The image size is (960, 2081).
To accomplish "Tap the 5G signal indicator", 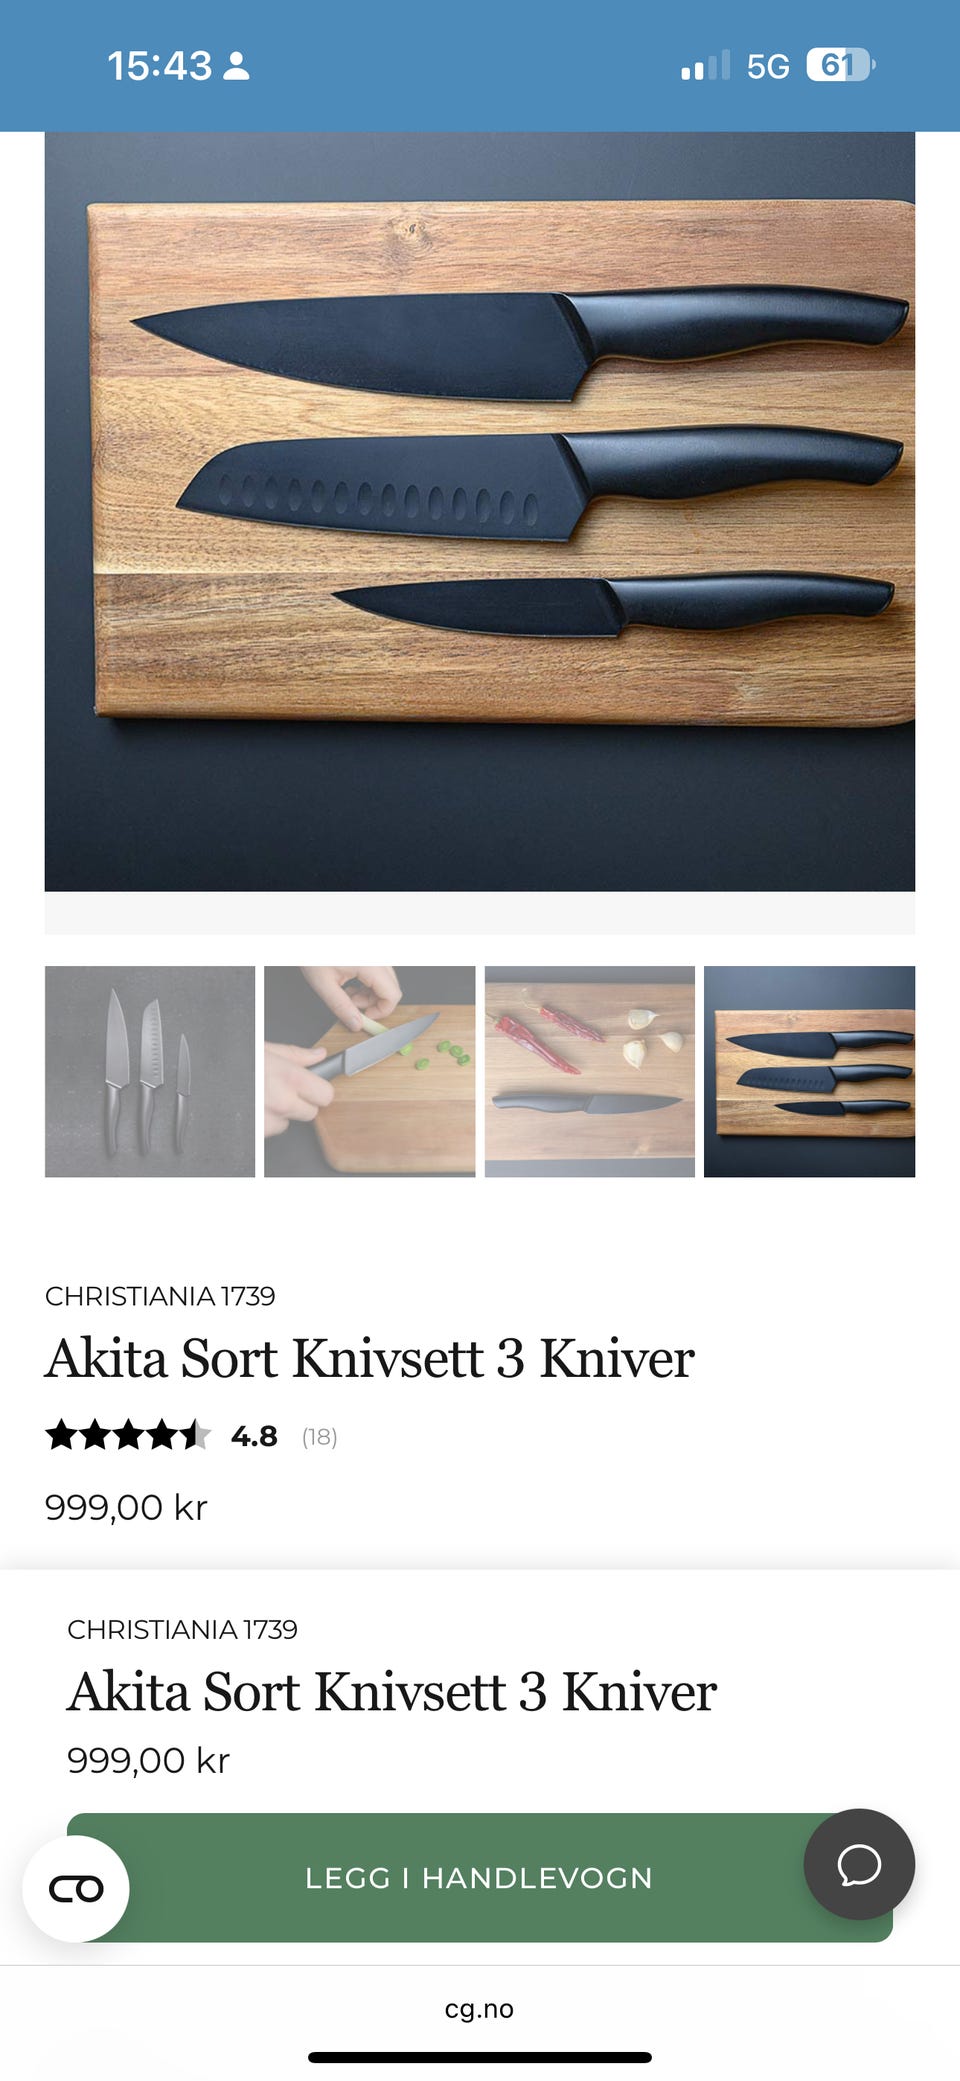I will click(x=768, y=66).
